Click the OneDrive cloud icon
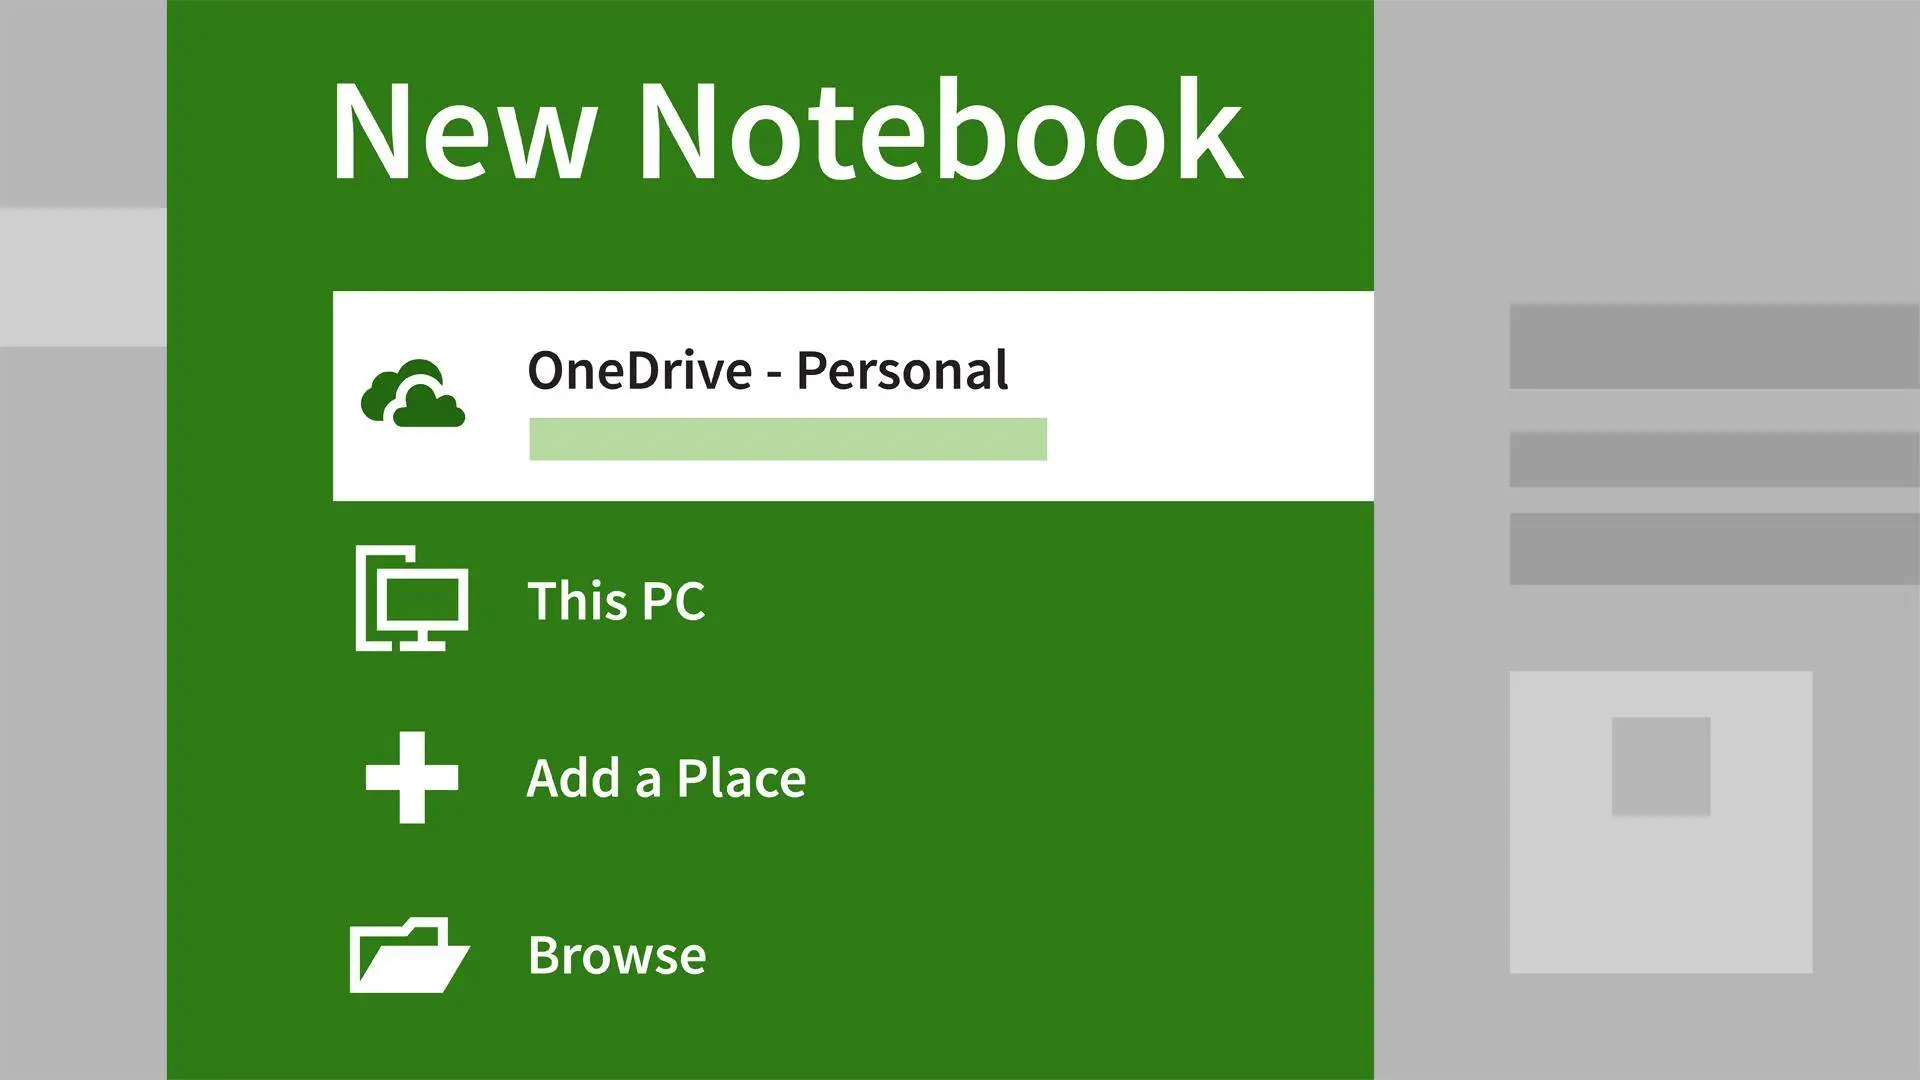This screenshot has width=1920, height=1080. 413,394
